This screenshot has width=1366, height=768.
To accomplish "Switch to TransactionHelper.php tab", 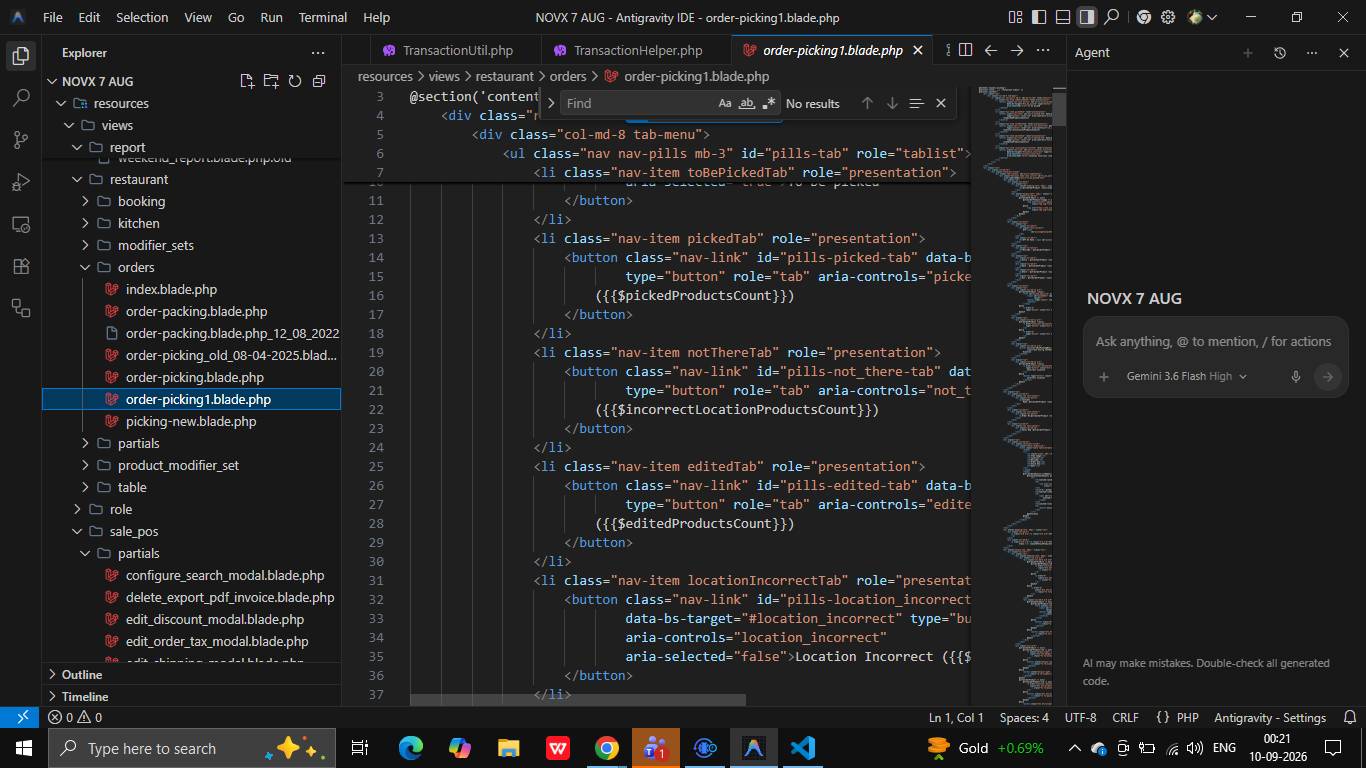I will (x=637, y=50).
